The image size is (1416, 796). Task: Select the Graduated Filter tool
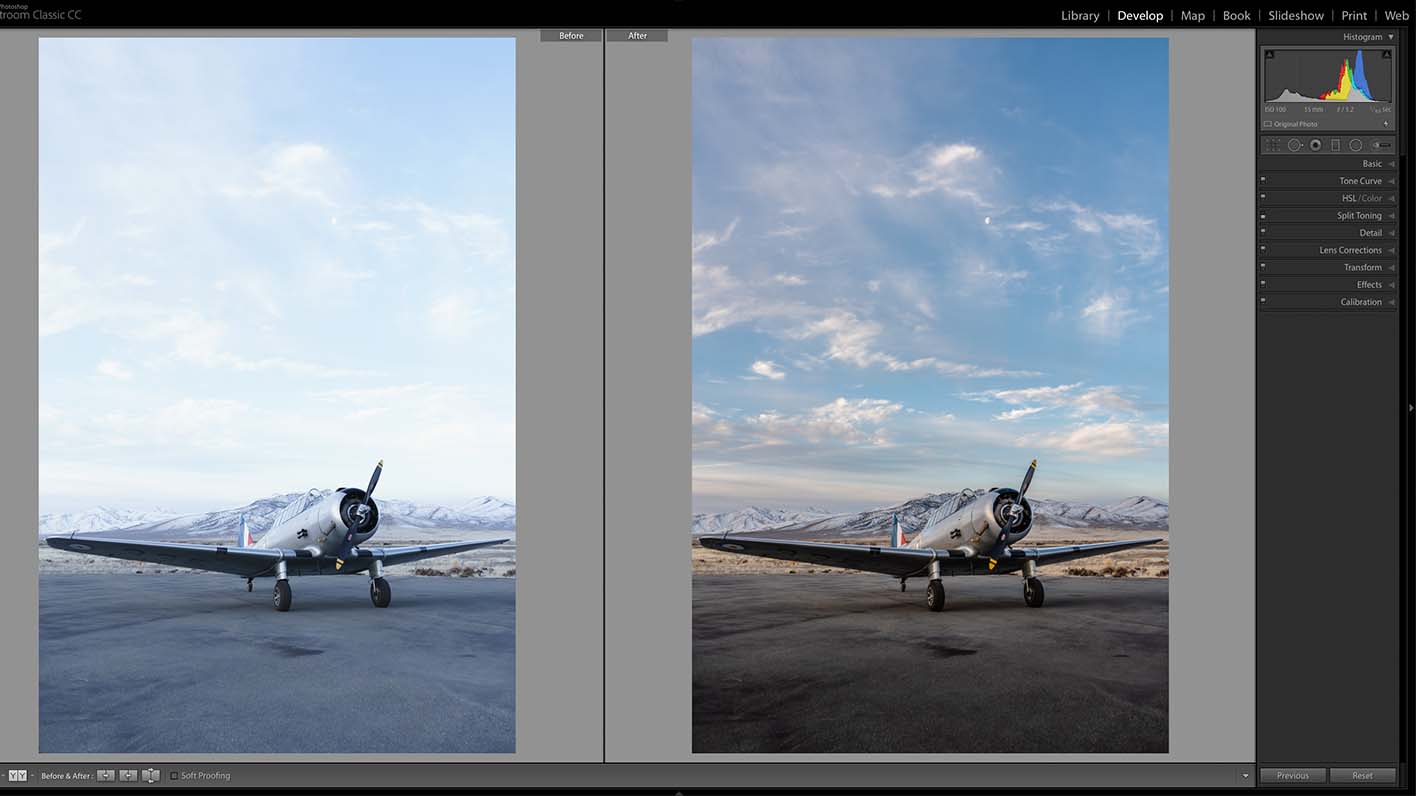(x=1335, y=144)
